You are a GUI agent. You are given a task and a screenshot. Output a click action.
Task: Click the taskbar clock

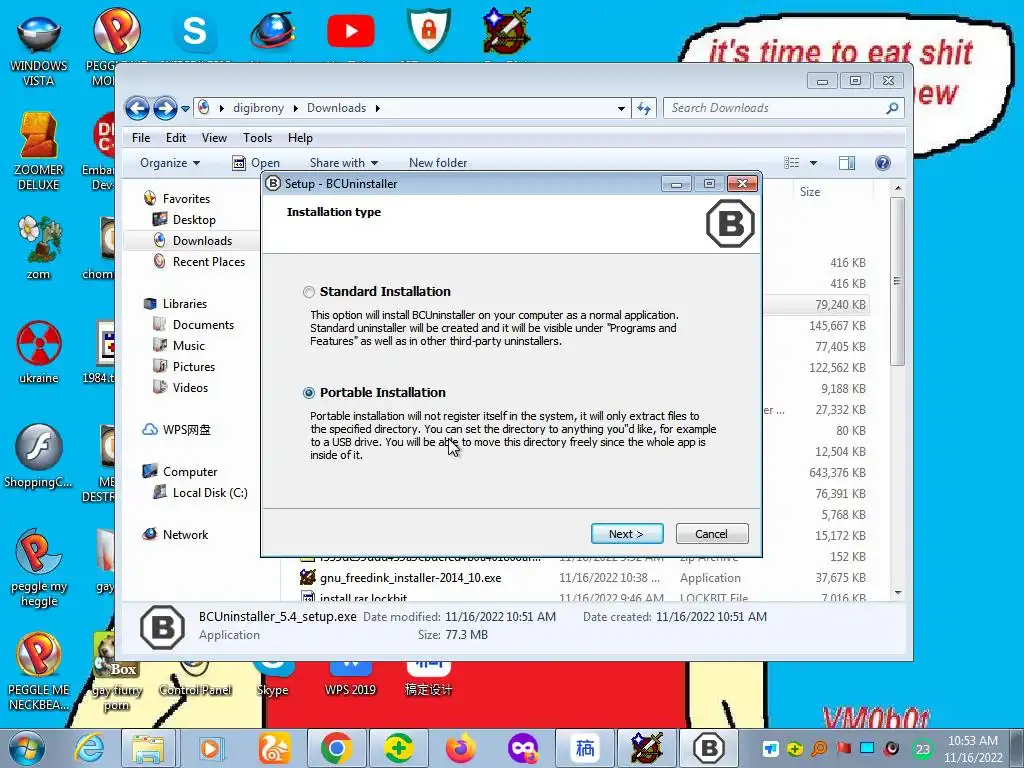972,749
